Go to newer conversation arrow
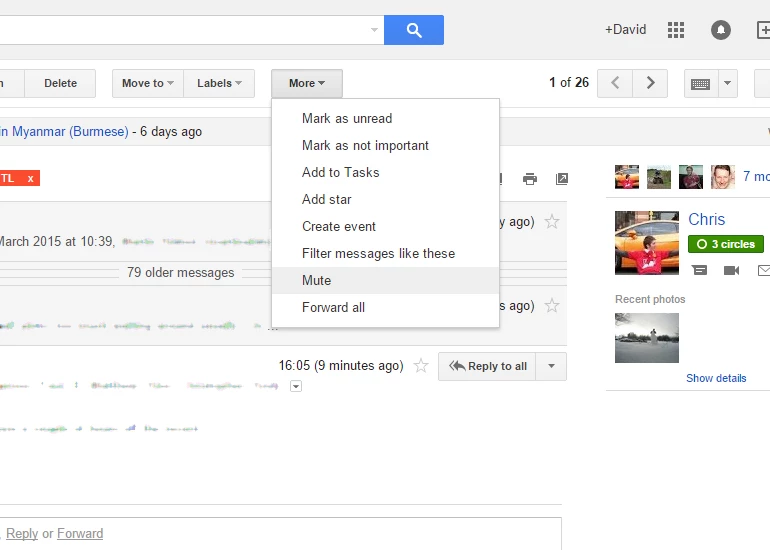770x550 pixels. 615,83
